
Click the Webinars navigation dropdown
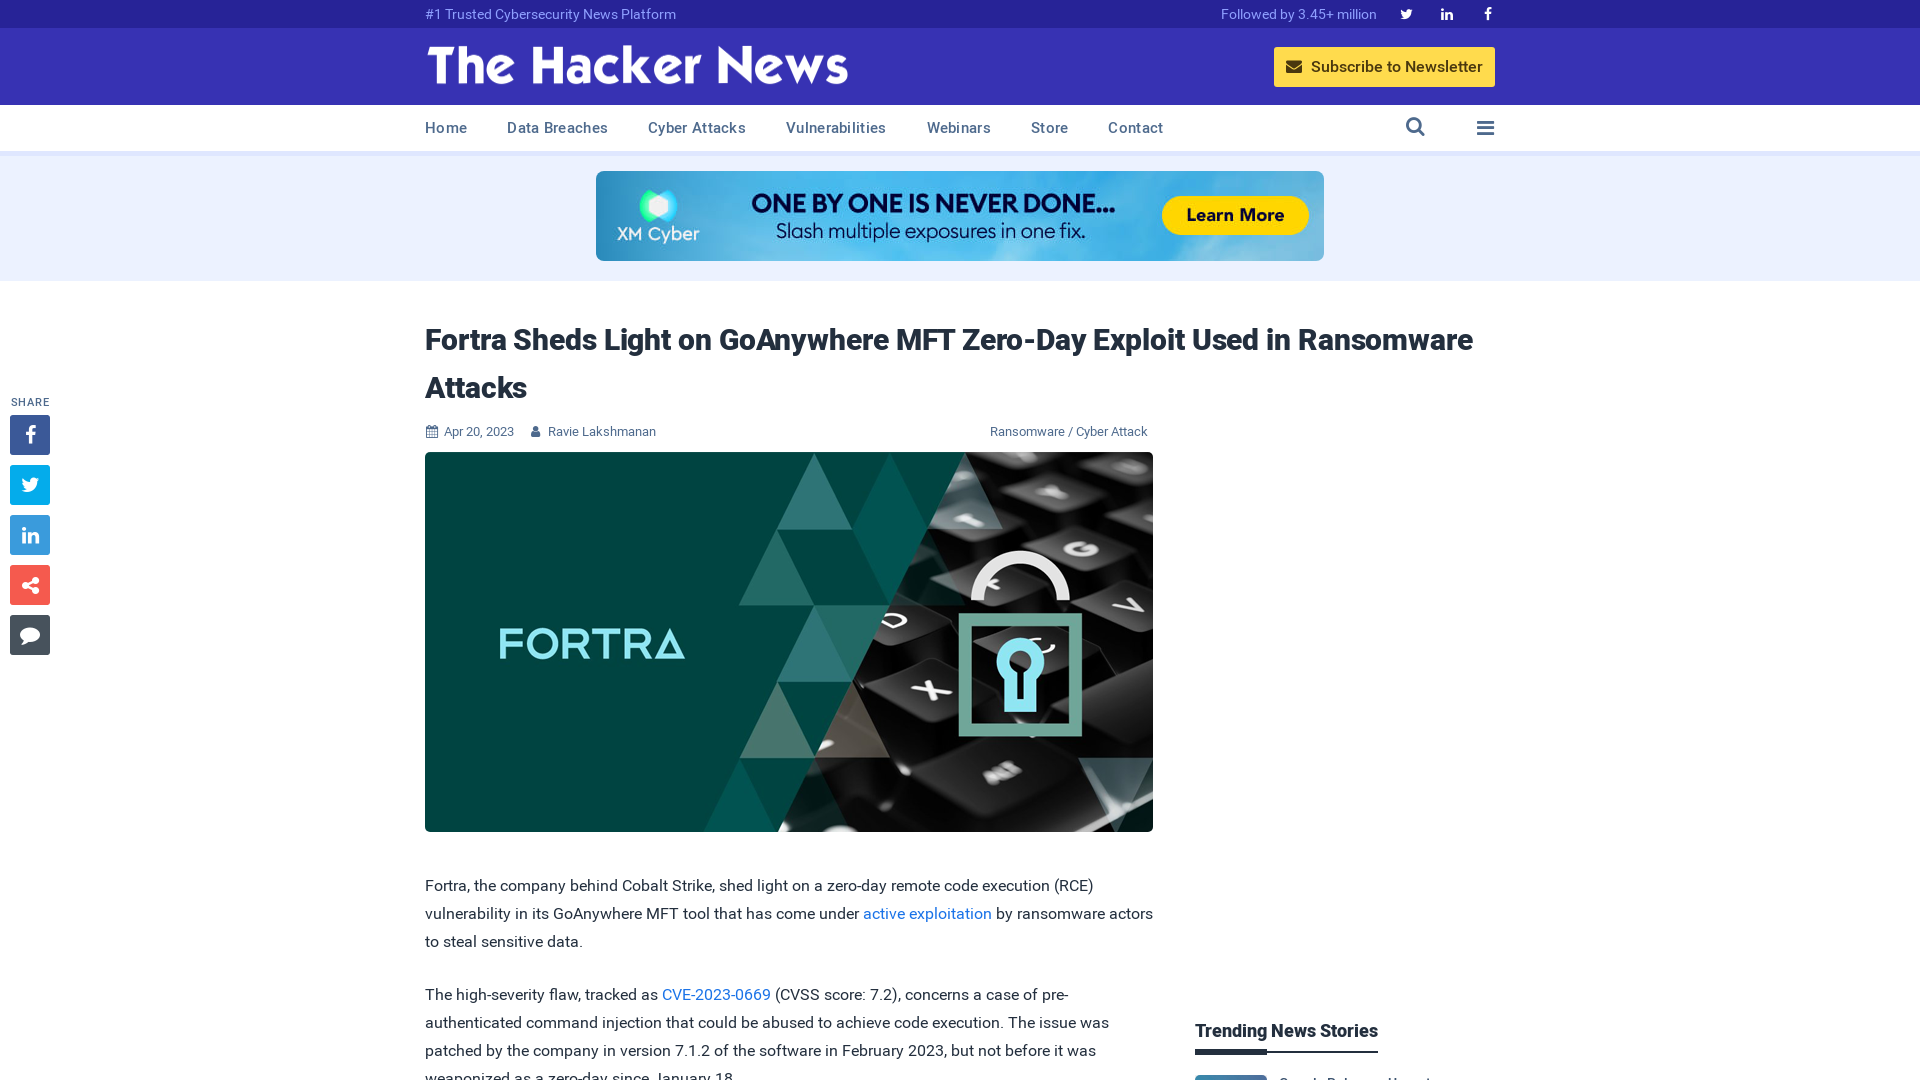tap(959, 127)
